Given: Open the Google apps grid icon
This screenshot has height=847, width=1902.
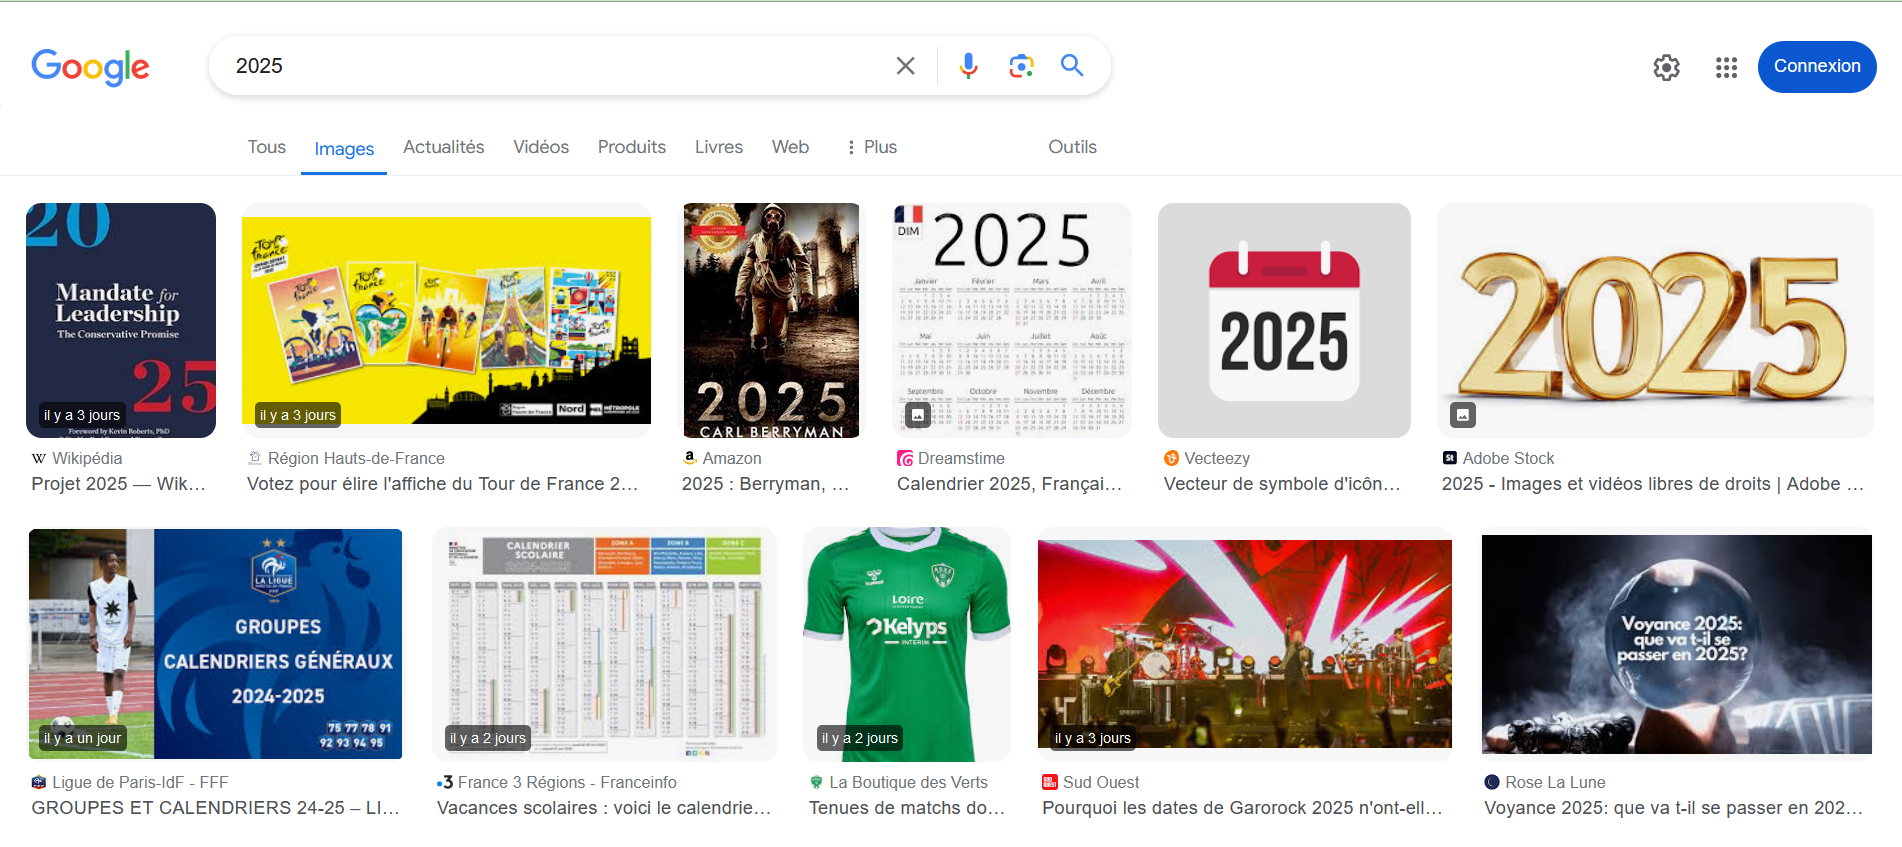Looking at the screenshot, I should pyautogui.click(x=1726, y=67).
